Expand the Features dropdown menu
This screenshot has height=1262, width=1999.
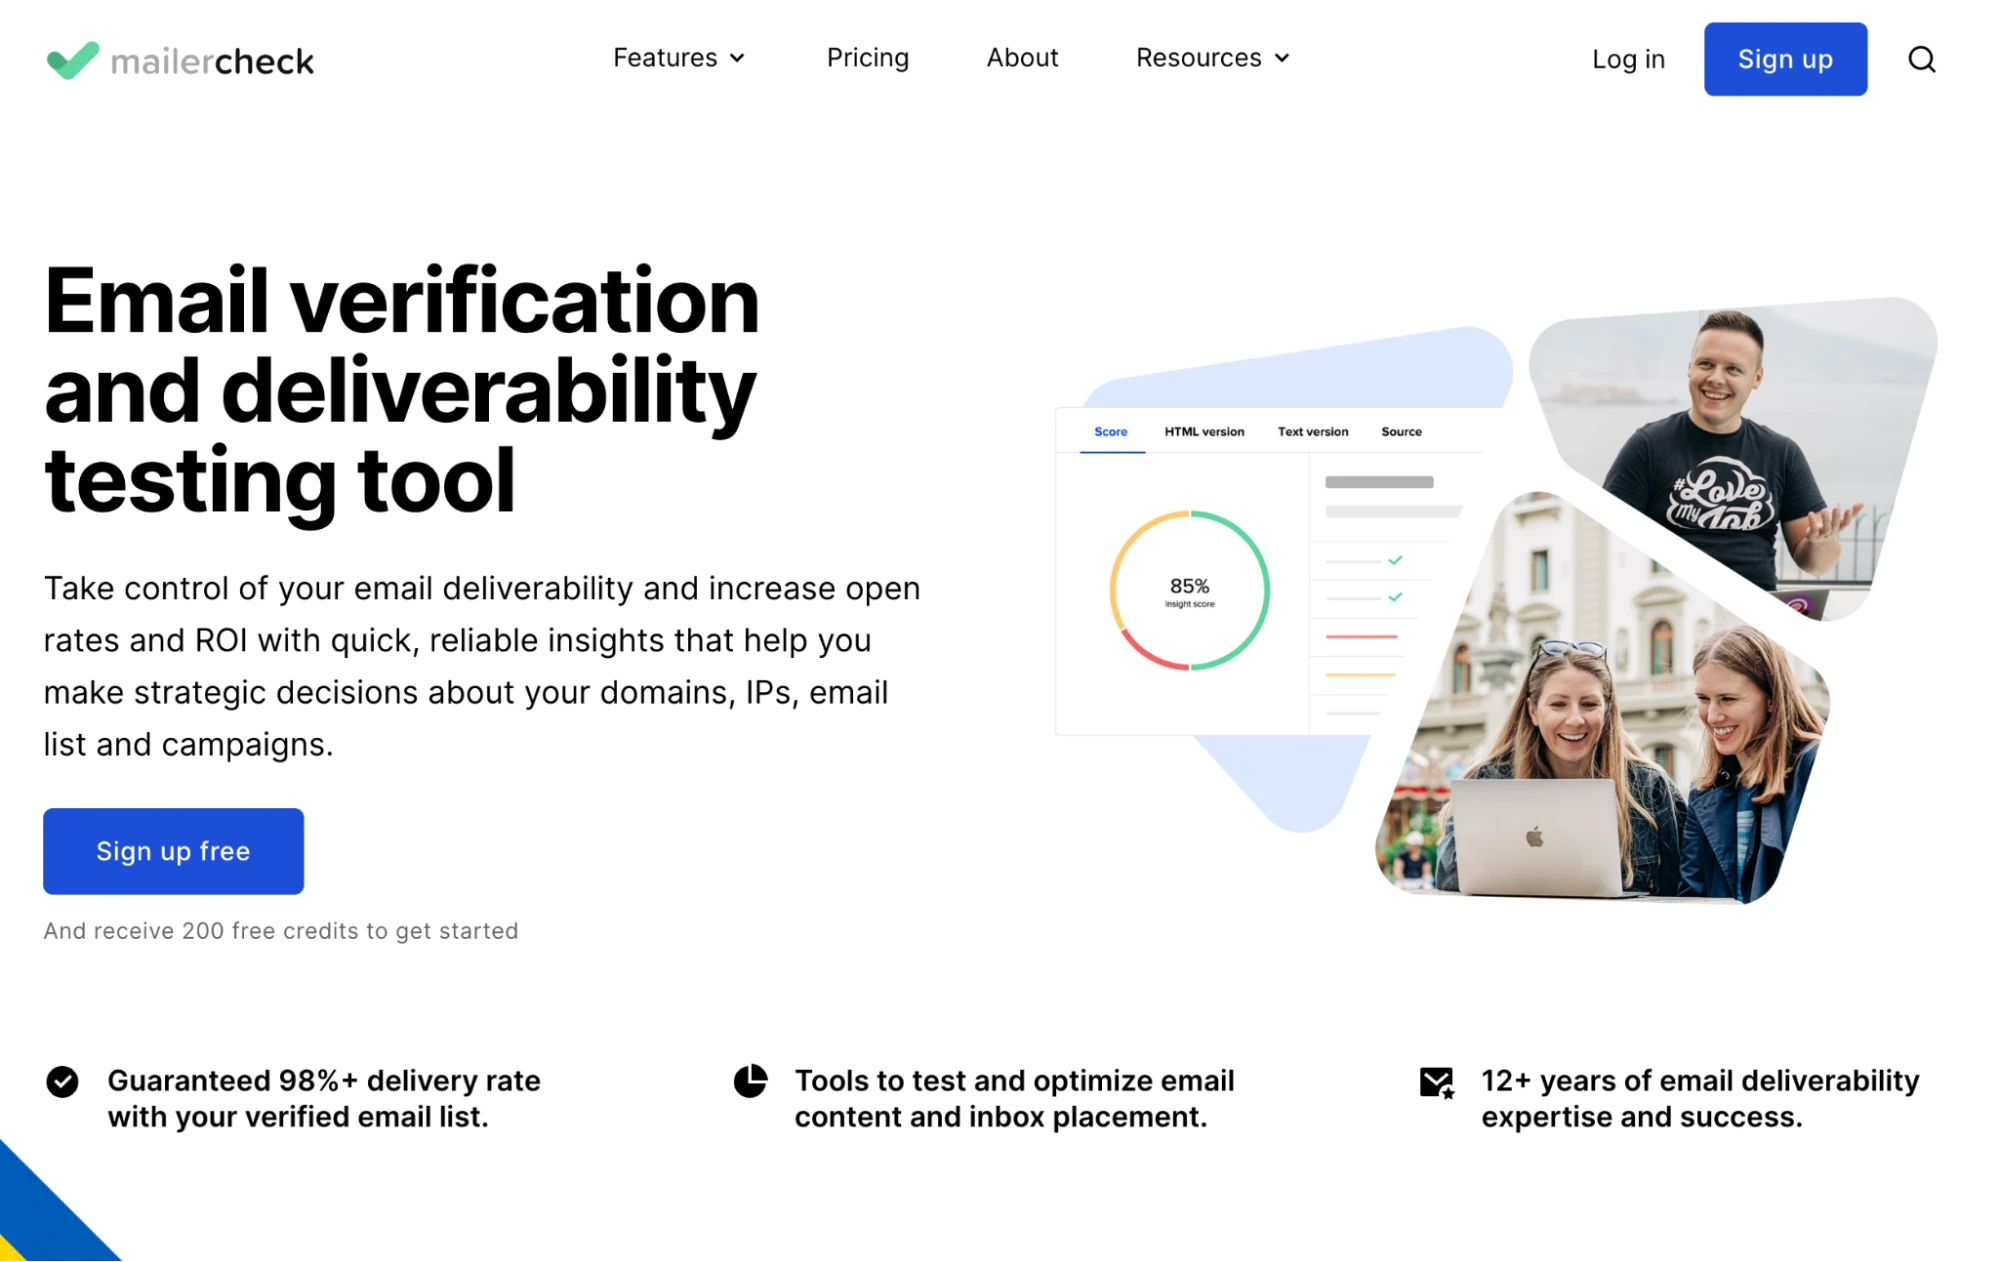(665, 58)
